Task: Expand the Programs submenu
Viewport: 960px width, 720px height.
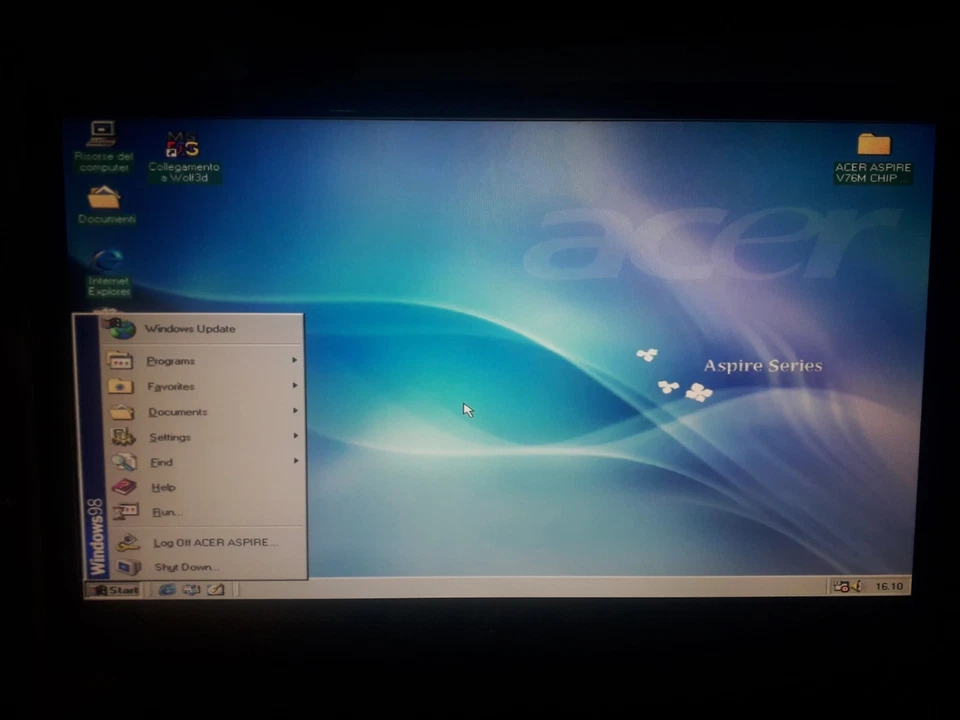Action: (170, 361)
